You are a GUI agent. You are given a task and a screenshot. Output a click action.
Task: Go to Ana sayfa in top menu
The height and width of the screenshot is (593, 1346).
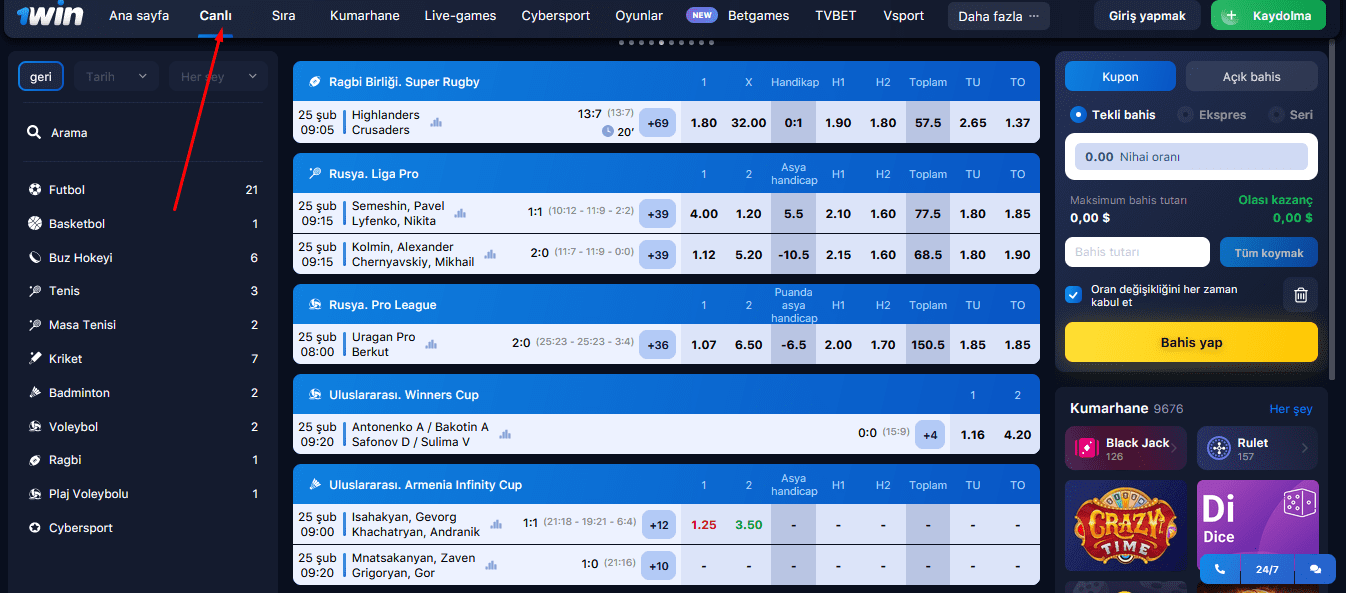point(139,16)
